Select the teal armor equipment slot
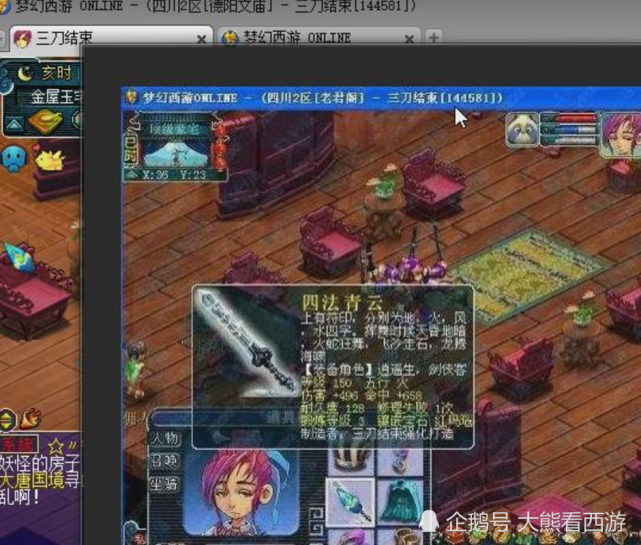The image size is (641, 545). [400, 503]
